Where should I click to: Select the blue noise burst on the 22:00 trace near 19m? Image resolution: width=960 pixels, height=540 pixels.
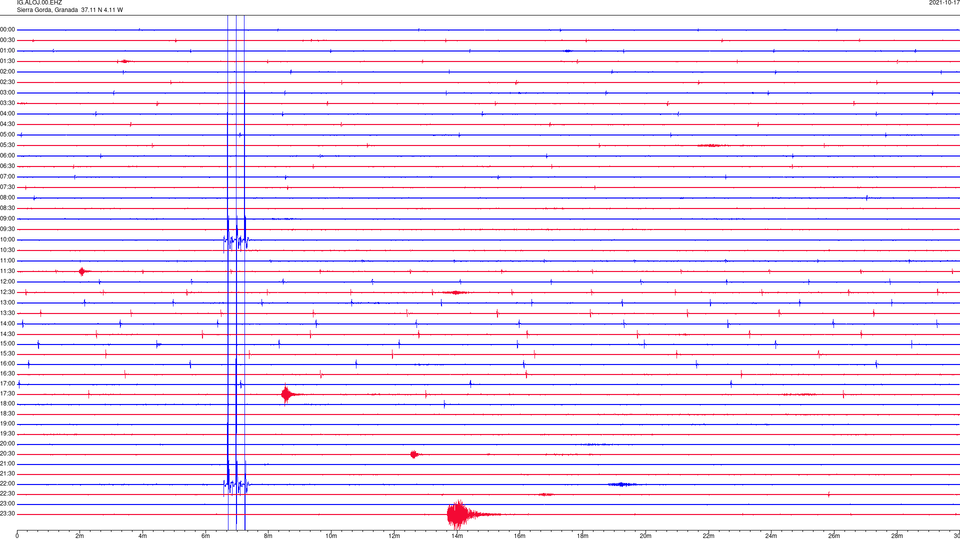tap(622, 484)
